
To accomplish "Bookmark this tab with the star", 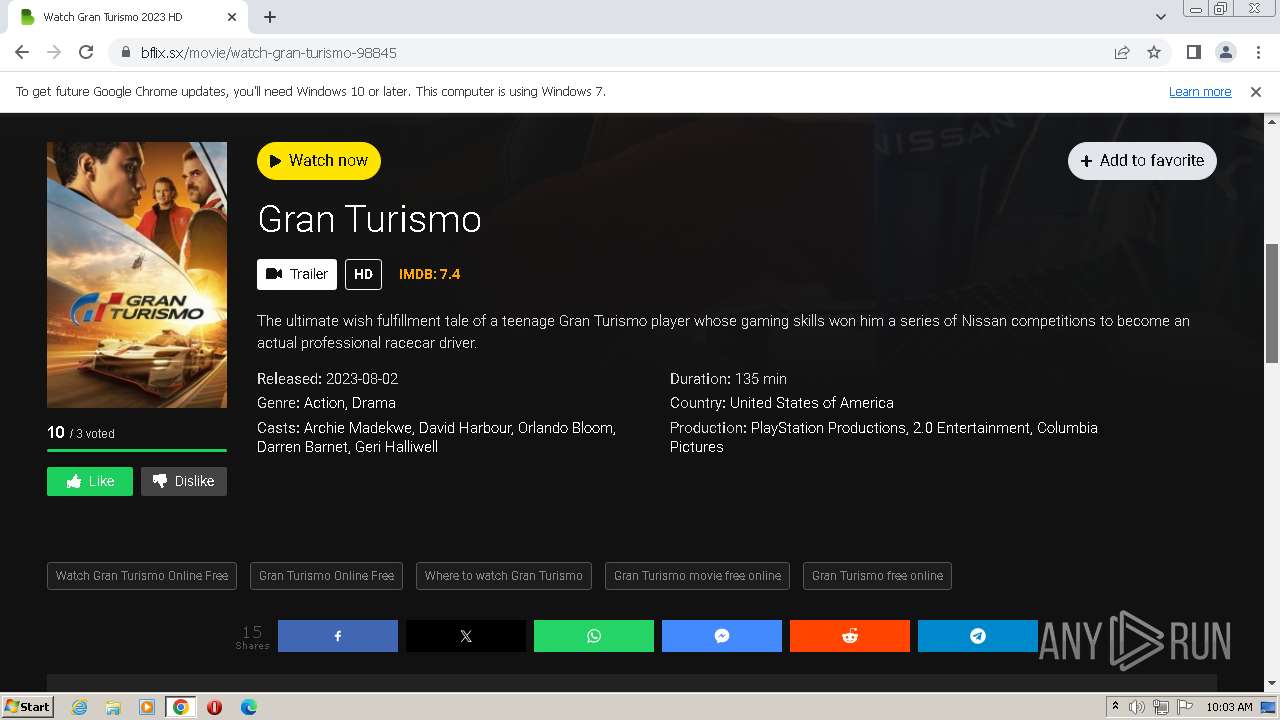I will click(x=1154, y=52).
